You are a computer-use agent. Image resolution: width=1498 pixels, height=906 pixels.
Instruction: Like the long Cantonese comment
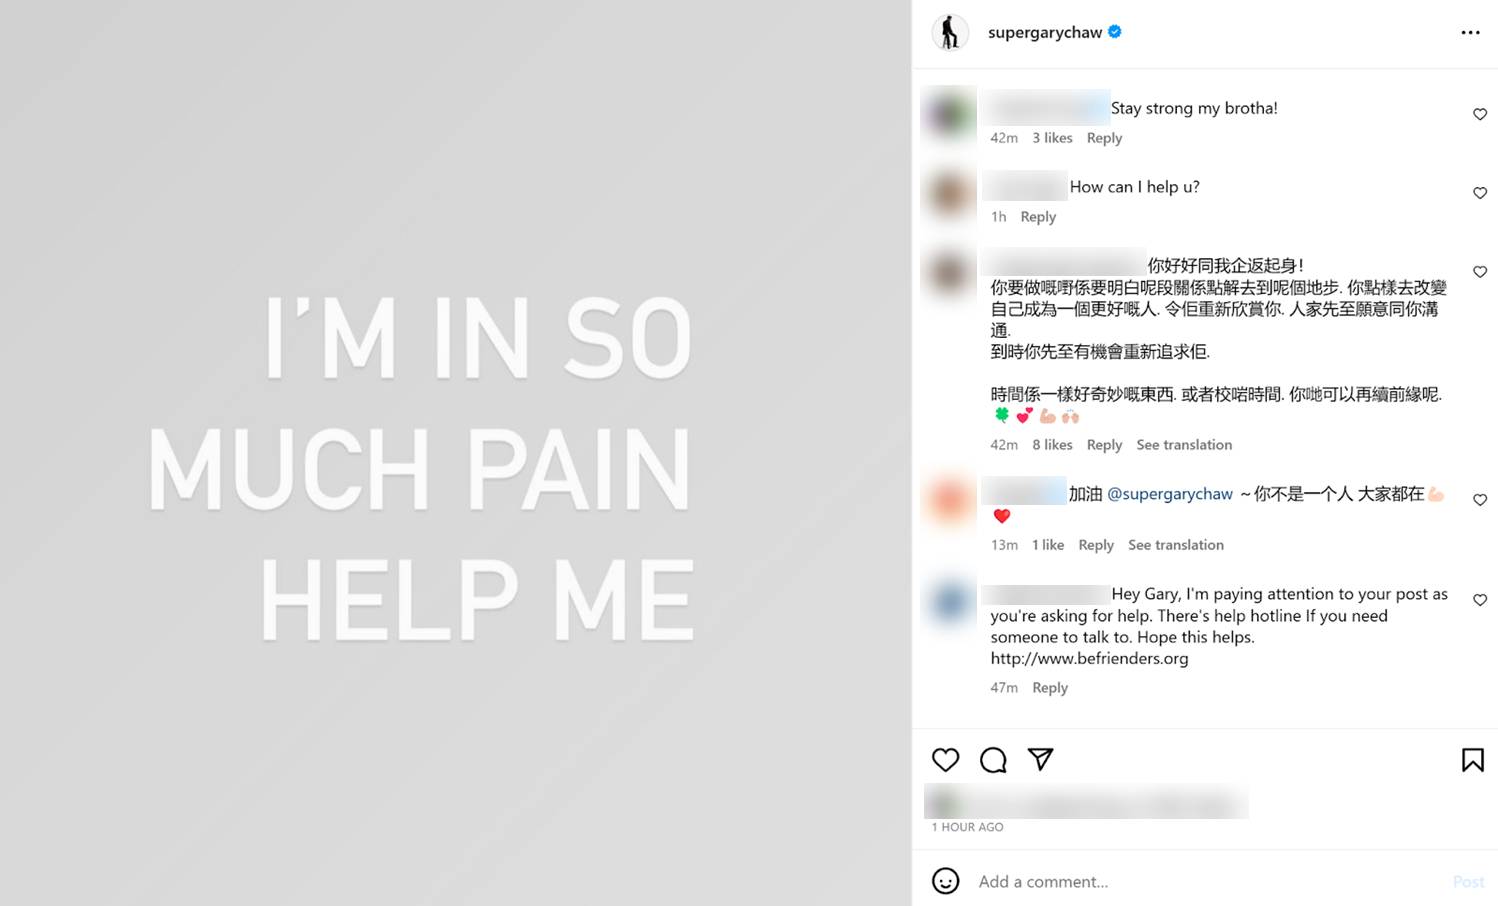point(1480,272)
